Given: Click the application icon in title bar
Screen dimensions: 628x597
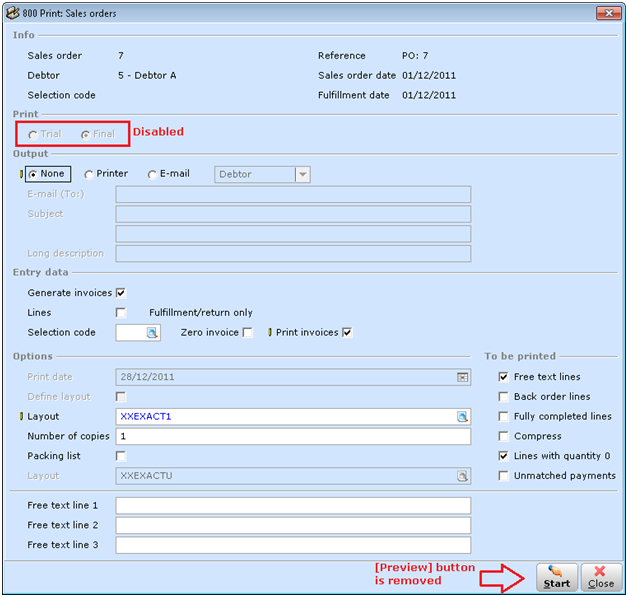Looking at the screenshot, I should point(12,13).
